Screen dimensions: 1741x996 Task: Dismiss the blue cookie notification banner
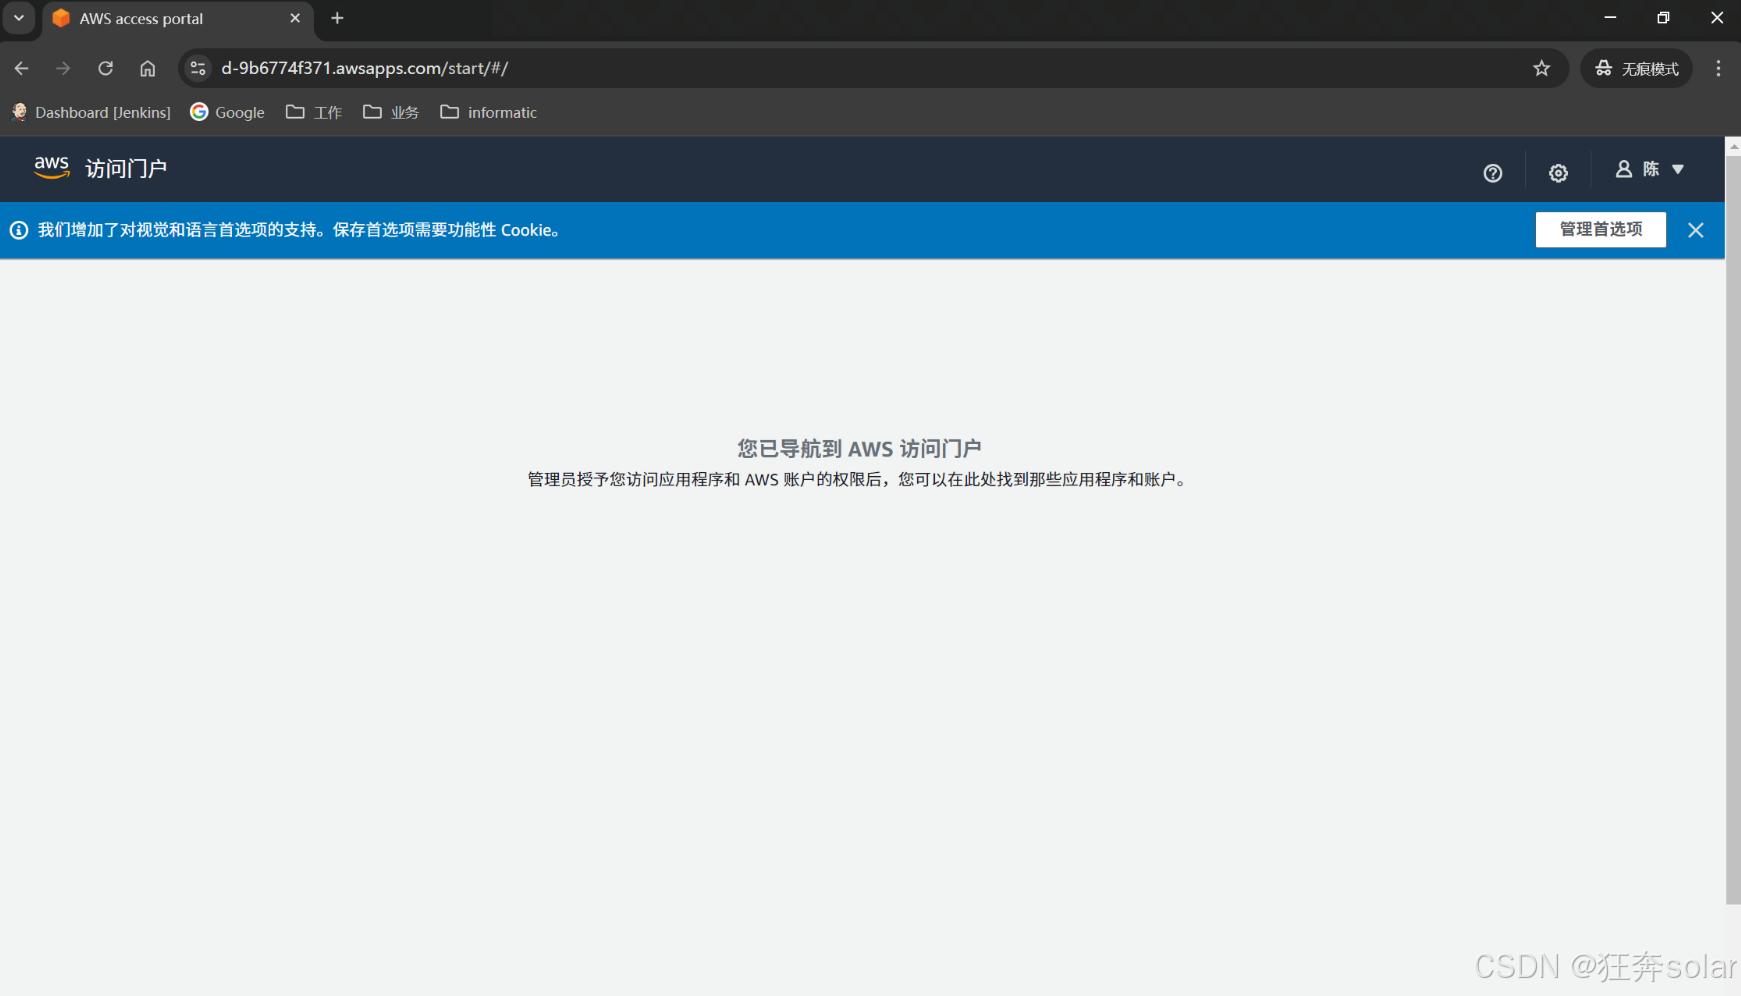tap(1696, 230)
